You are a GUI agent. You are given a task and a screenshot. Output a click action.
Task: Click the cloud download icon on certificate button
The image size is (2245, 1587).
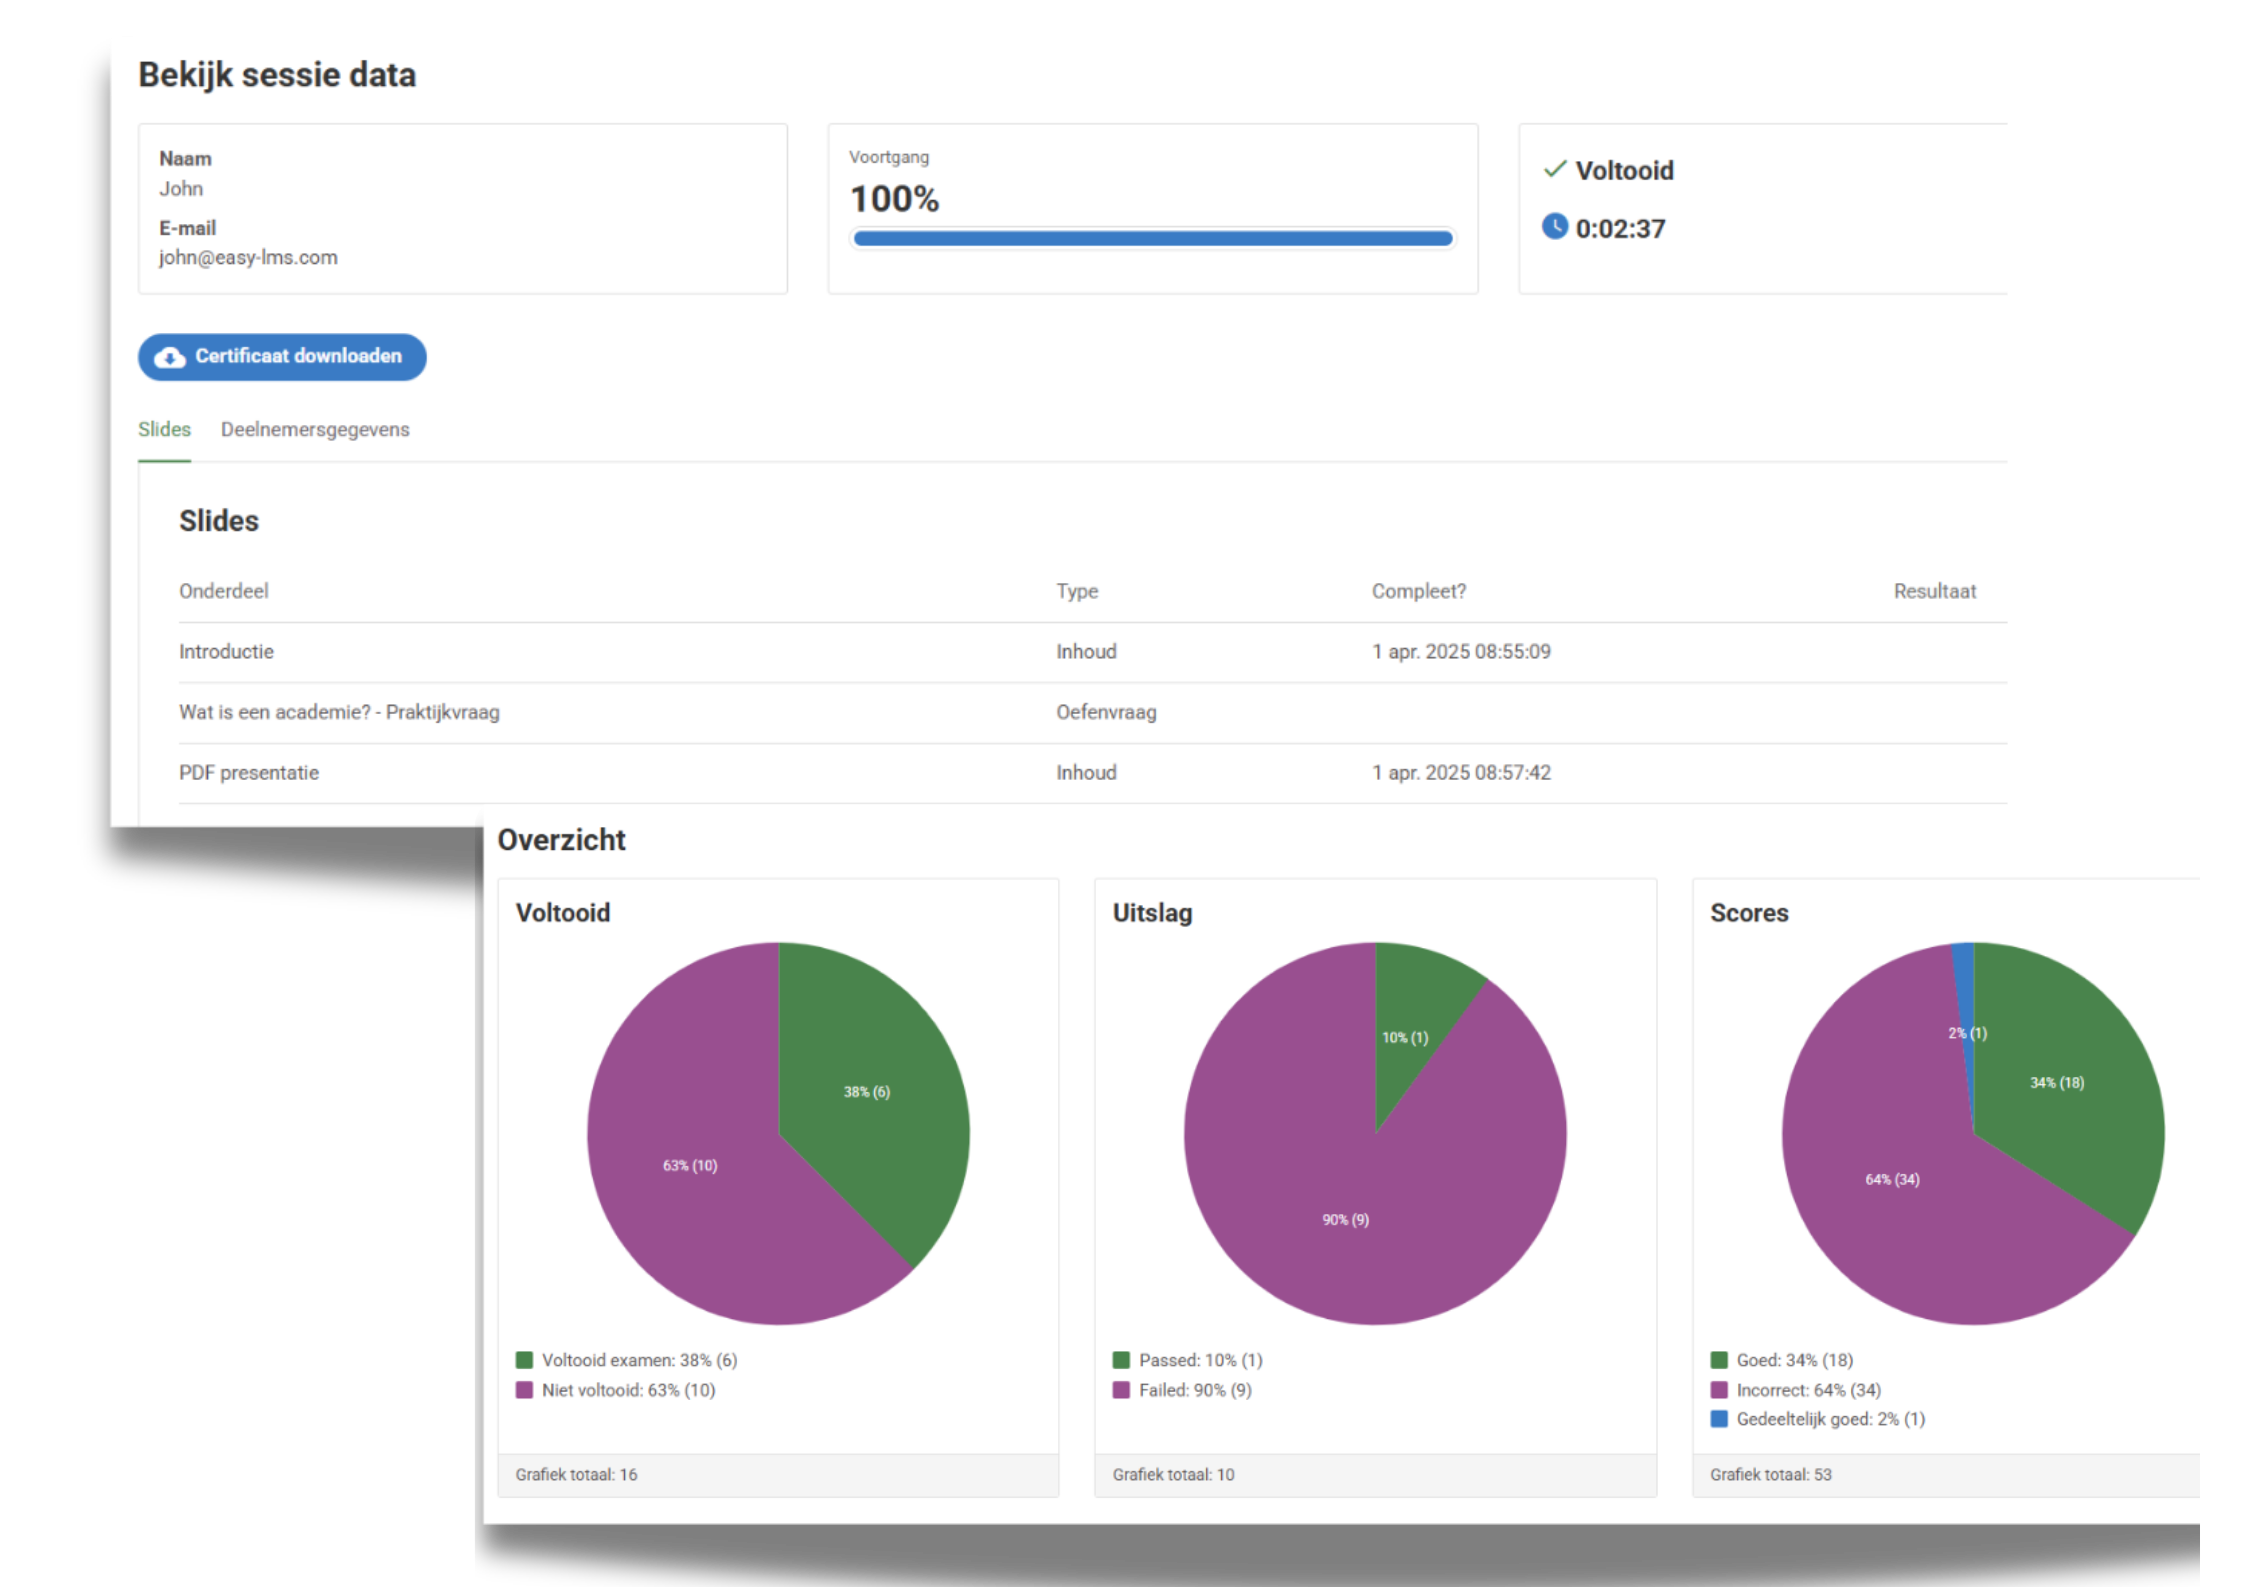(x=170, y=357)
